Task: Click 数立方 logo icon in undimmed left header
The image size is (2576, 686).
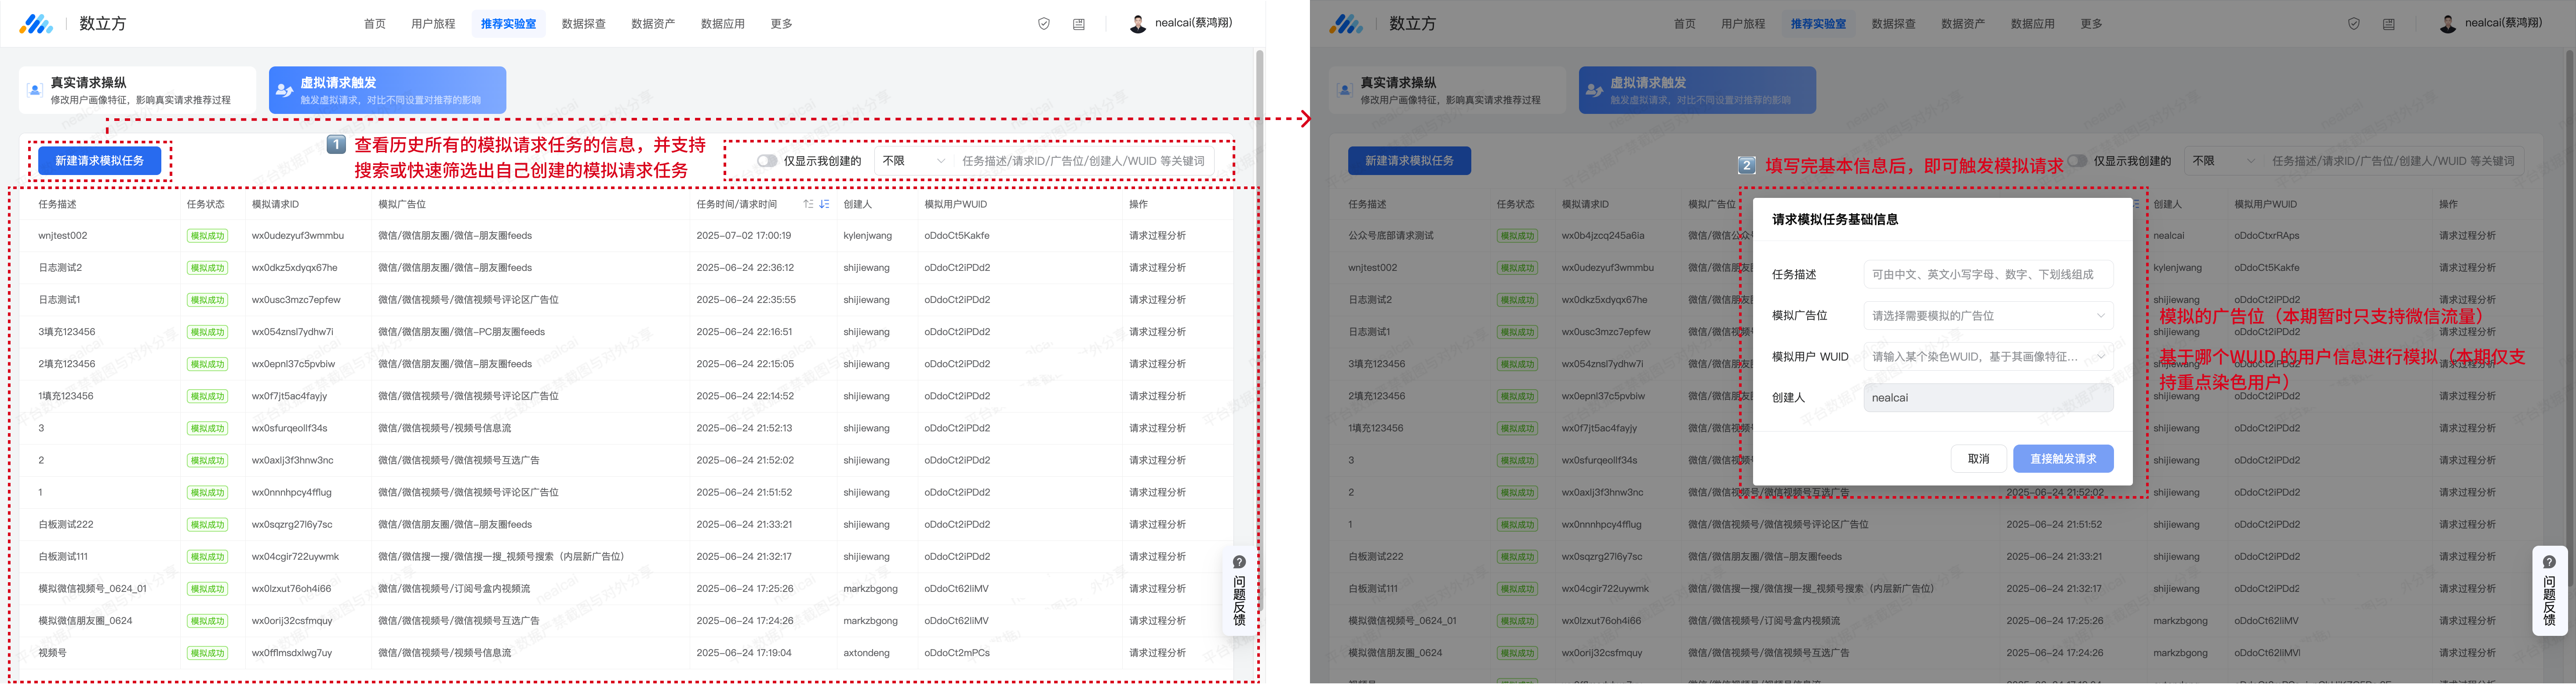Action: click(x=36, y=24)
